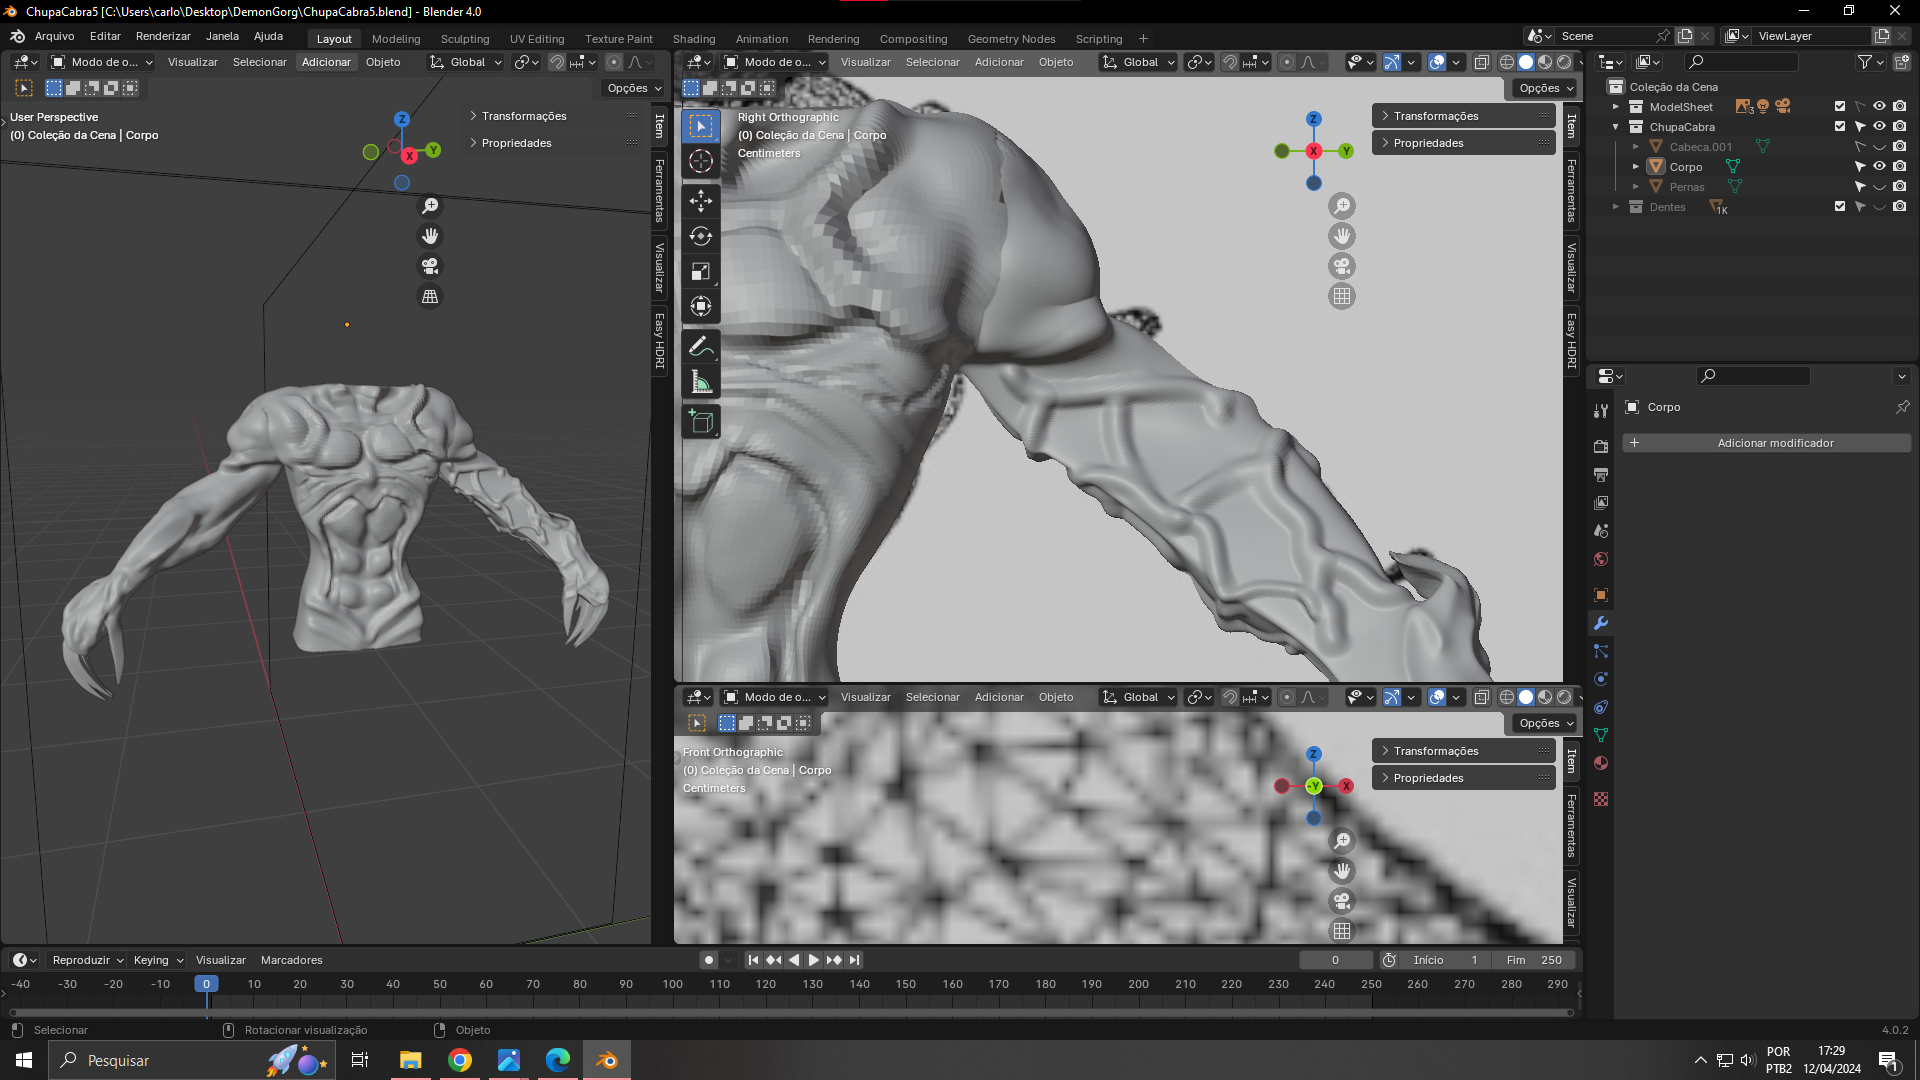The height and width of the screenshot is (1080, 1920).
Task: Toggle camera view in the Right Orthographic viewport
Action: pyautogui.click(x=1342, y=267)
